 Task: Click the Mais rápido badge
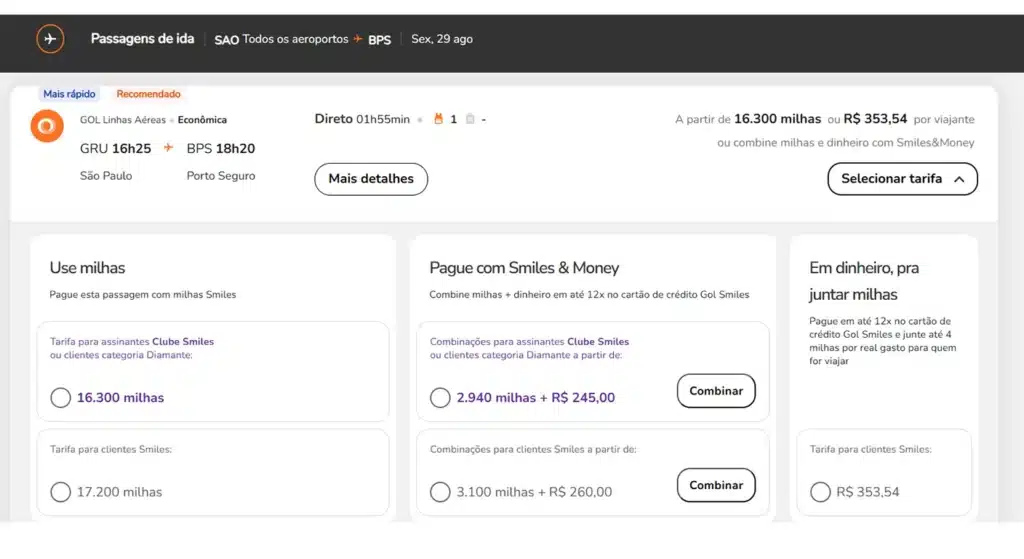point(69,94)
